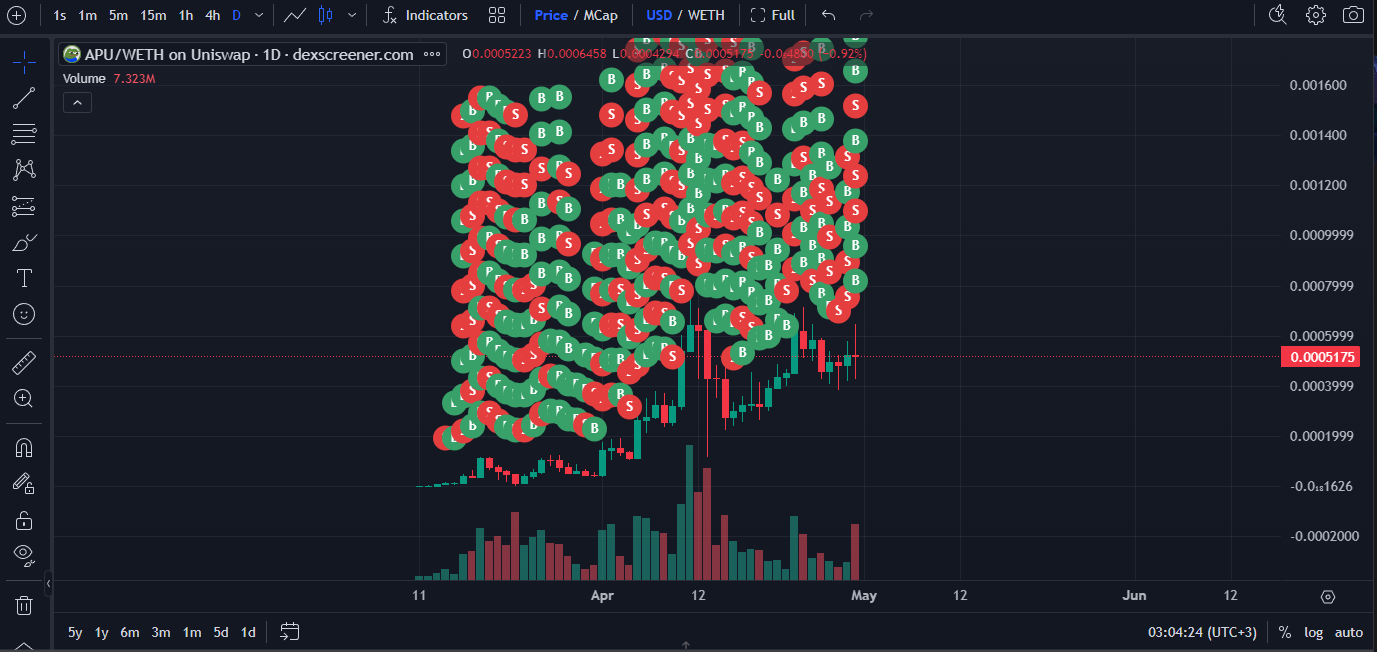Viewport: 1377px width, 652px height.
Task: Select the 6m date range
Action: click(130, 632)
